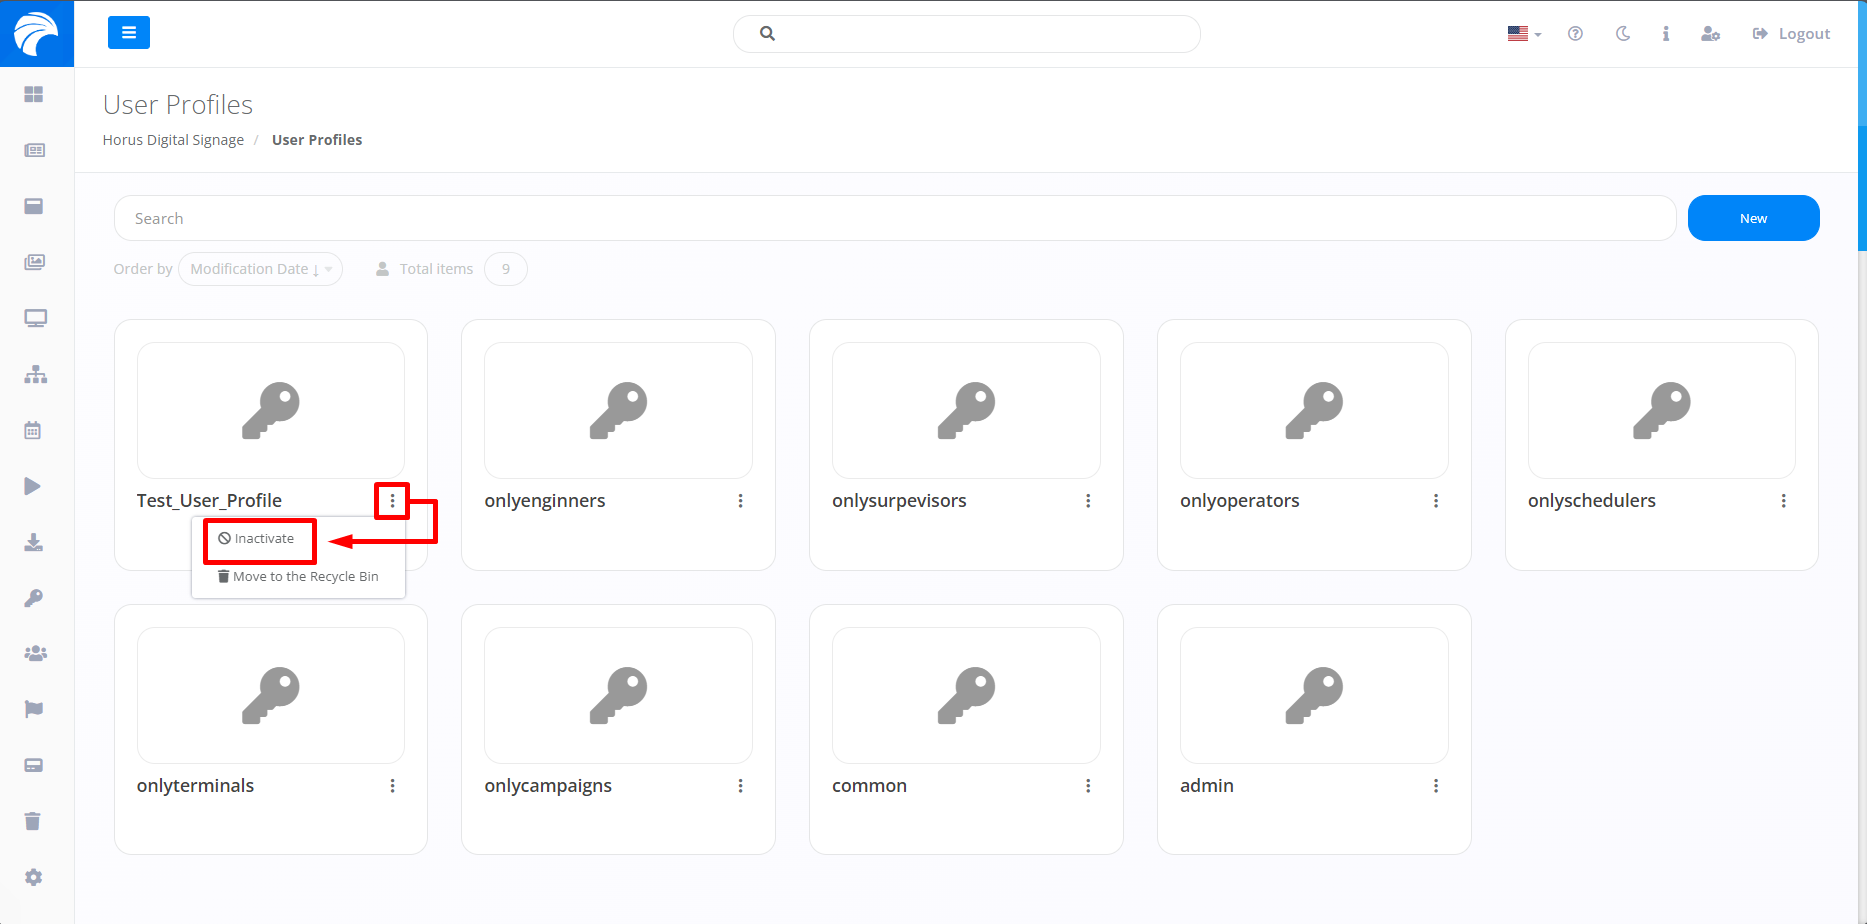Viewport: 1867px width, 924px height.
Task: Open the dashboard panel from the sidebar
Action: coord(34,94)
